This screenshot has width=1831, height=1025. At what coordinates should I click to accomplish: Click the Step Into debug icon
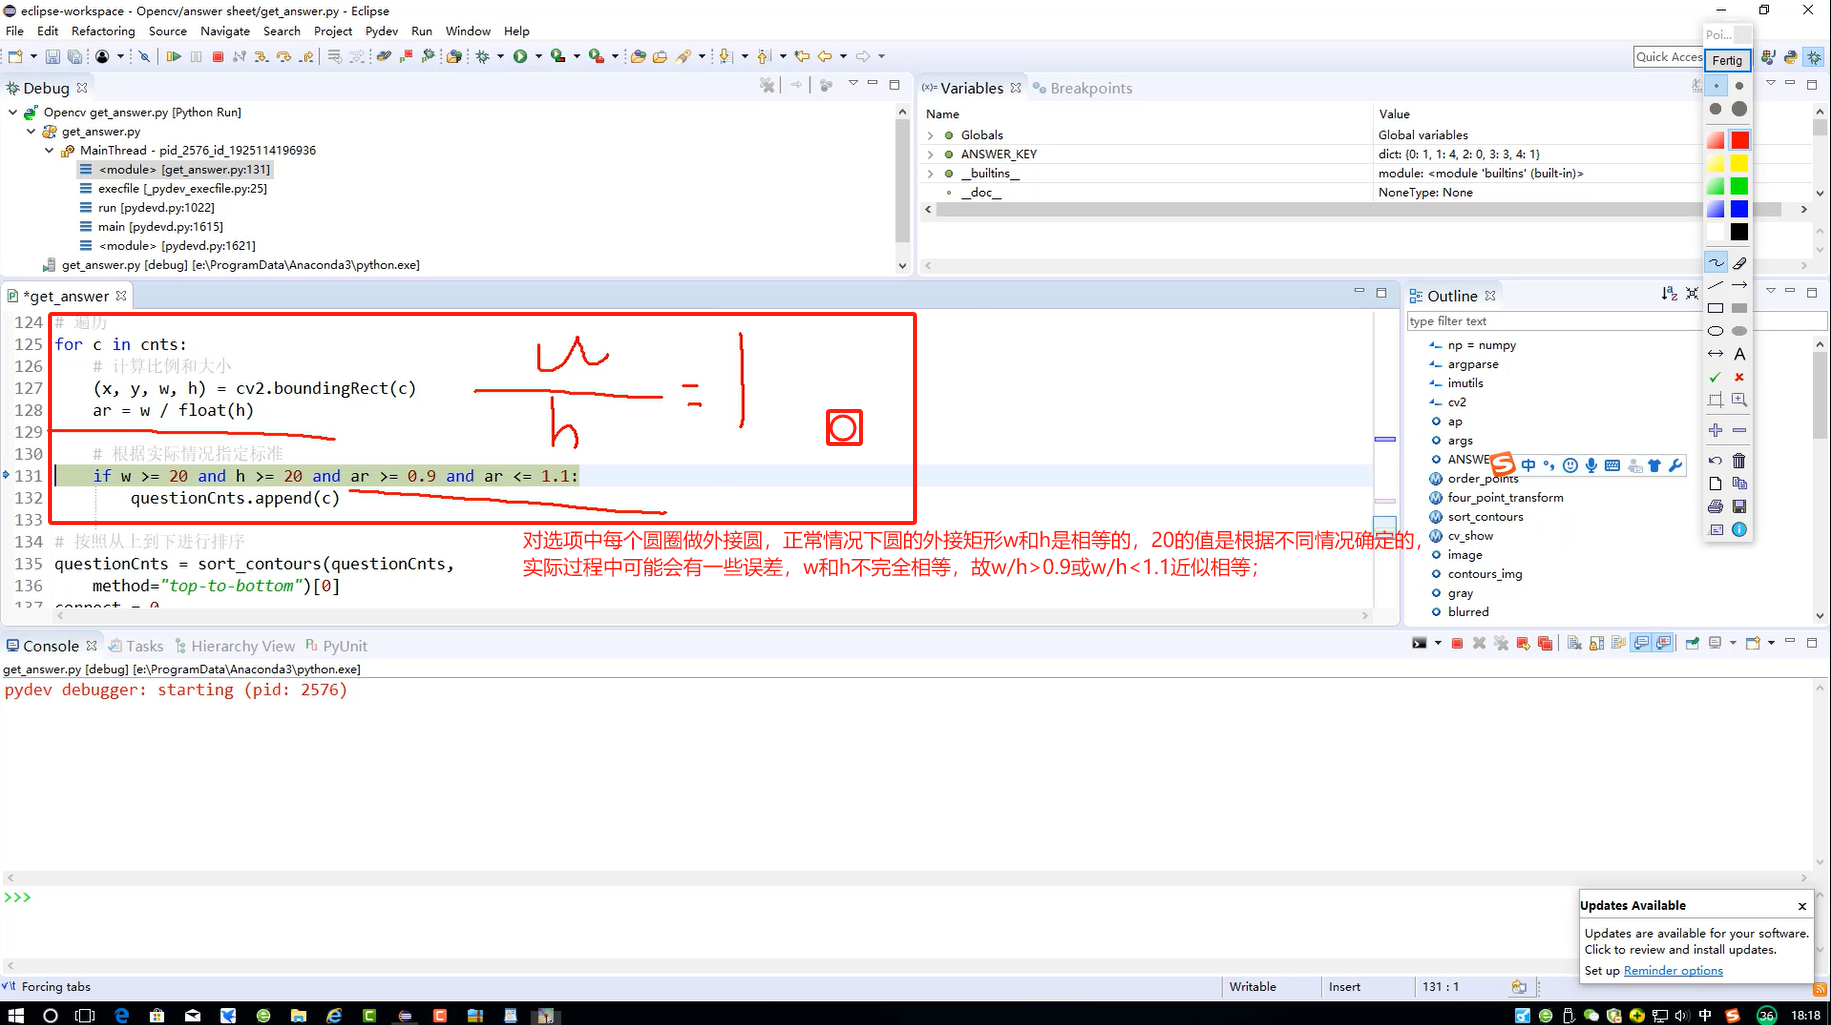click(x=261, y=57)
